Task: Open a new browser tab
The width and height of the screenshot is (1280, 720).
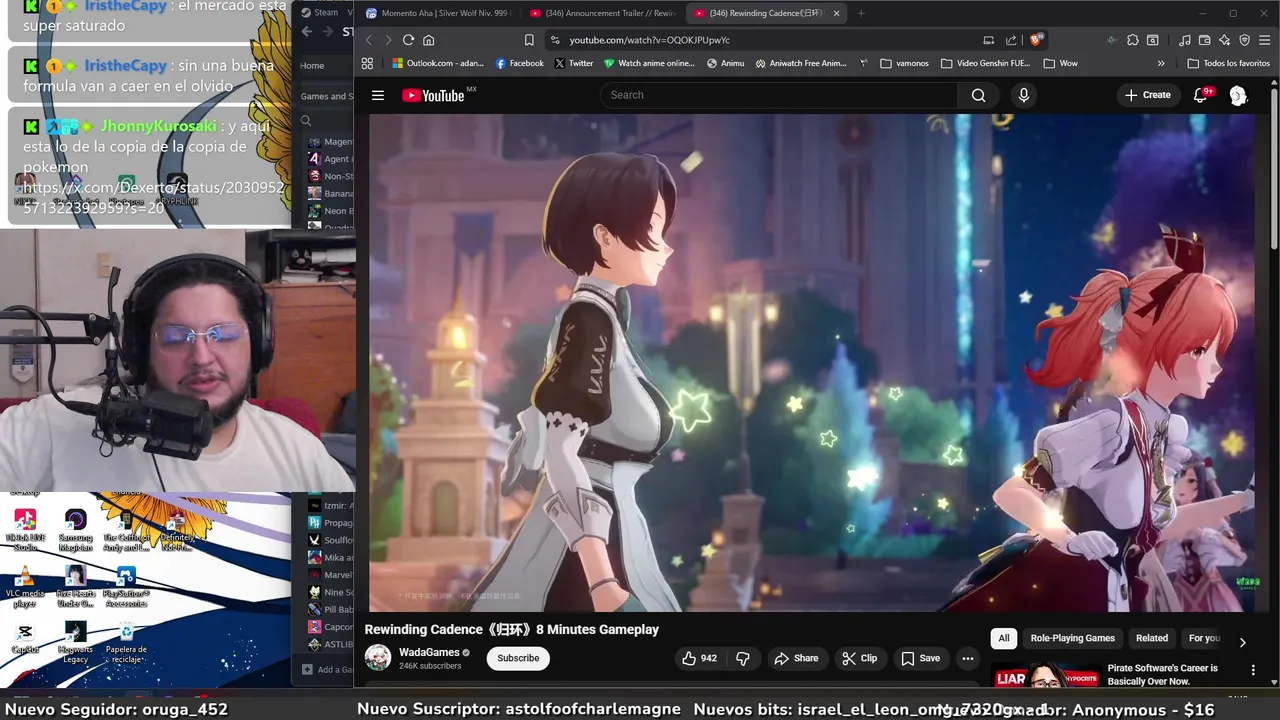Action: [x=861, y=13]
